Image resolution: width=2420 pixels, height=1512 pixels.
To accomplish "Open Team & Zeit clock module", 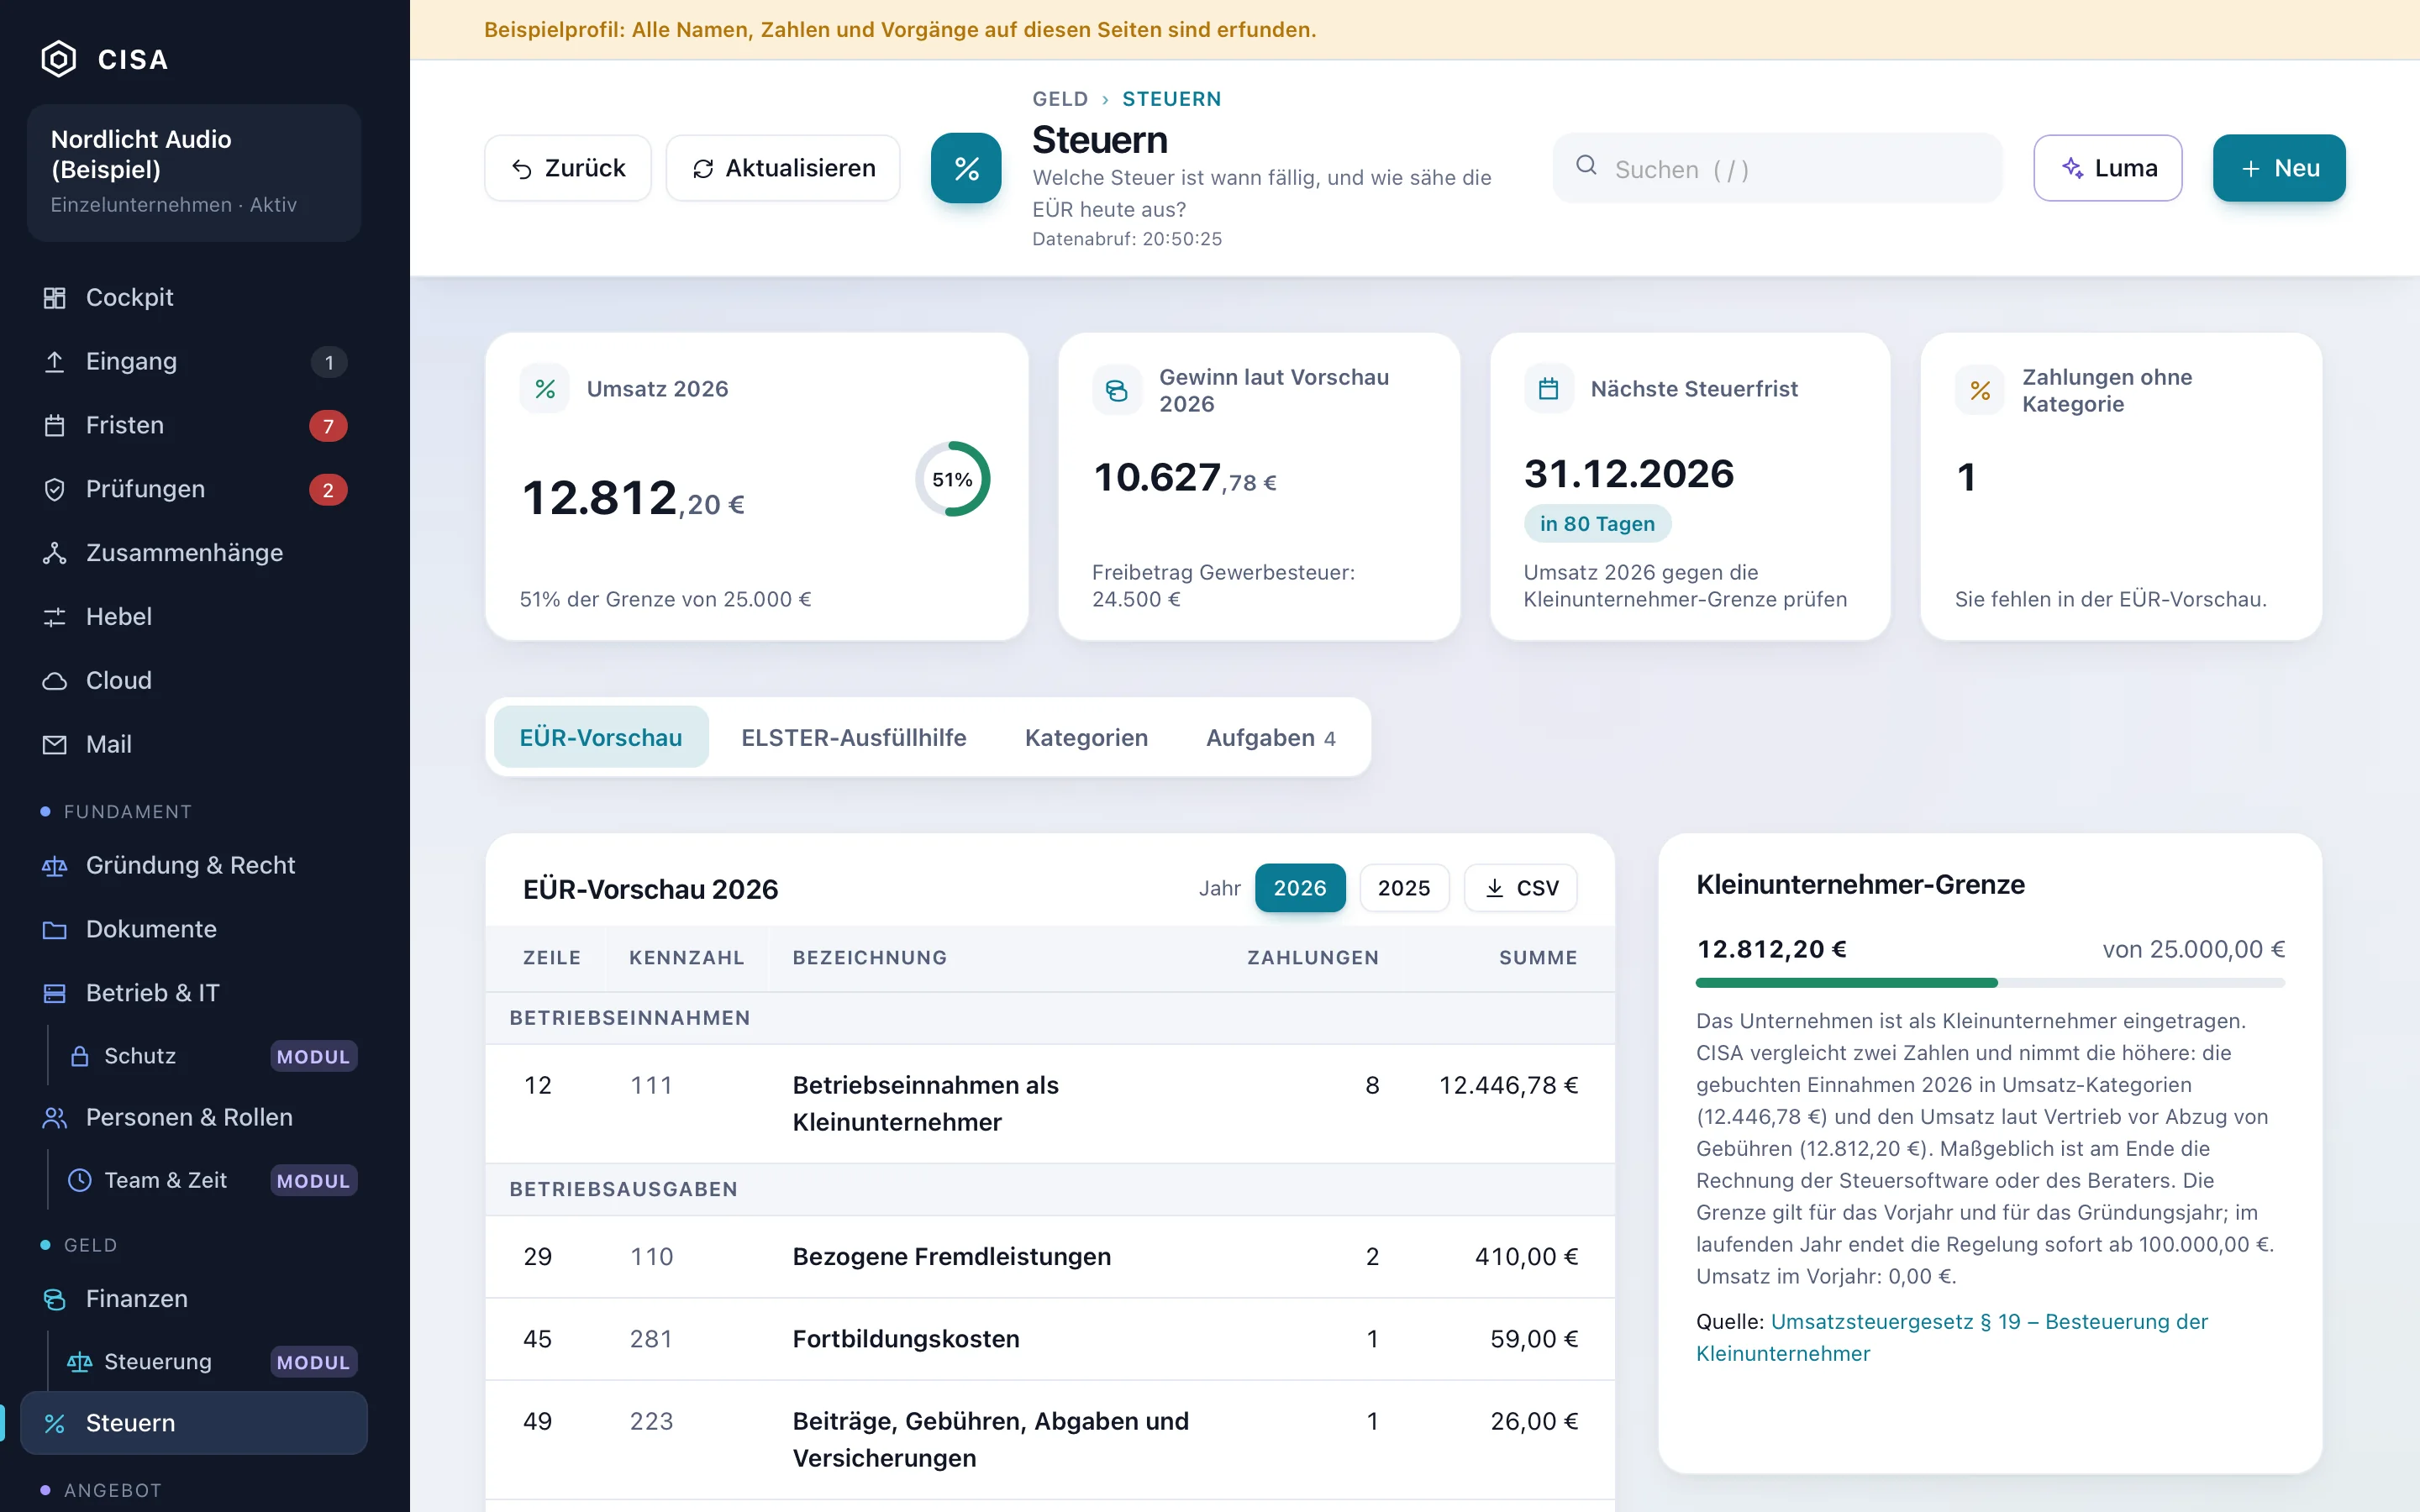I will click(x=210, y=1180).
